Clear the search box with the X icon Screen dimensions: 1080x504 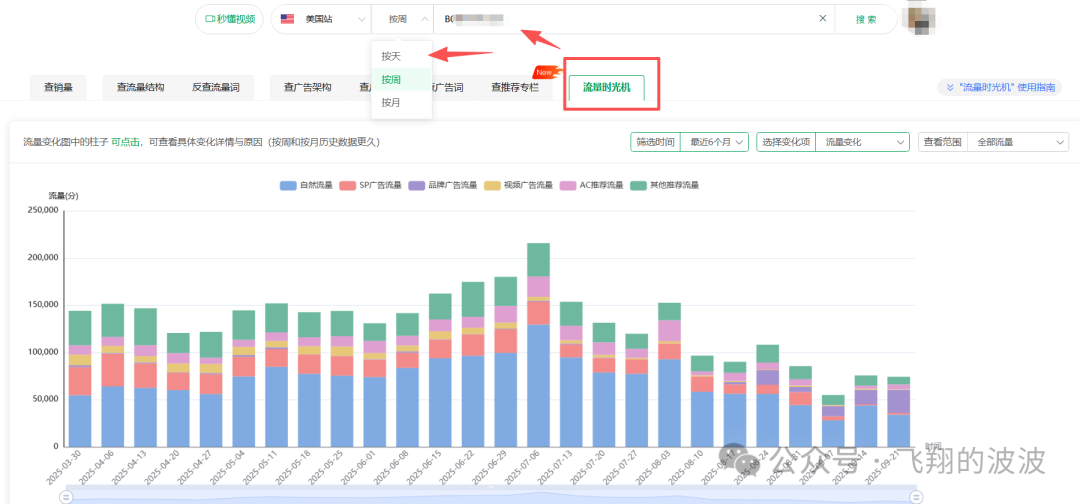823,18
